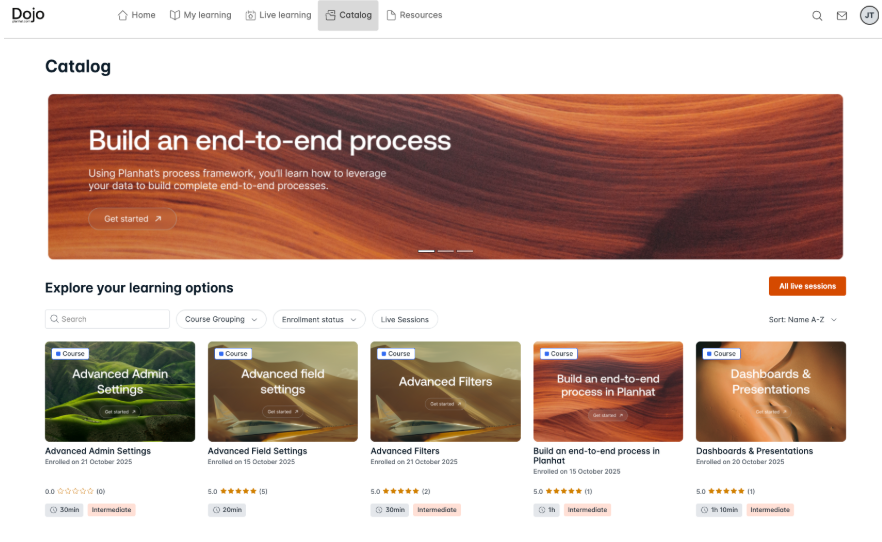Image resolution: width=882 pixels, height=542 pixels.
Task: Open the Live learning tab
Action: (278, 15)
